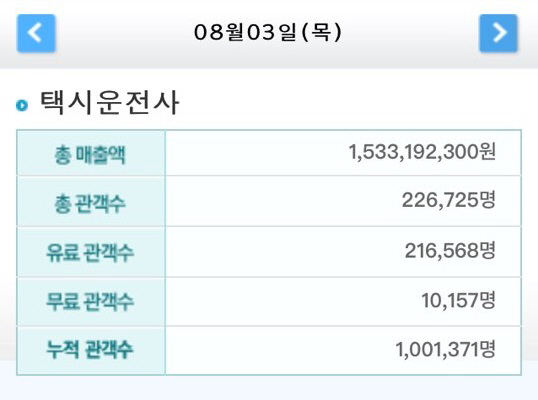
Task: Select the 누적 관객수 row label
Action: point(91,350)
